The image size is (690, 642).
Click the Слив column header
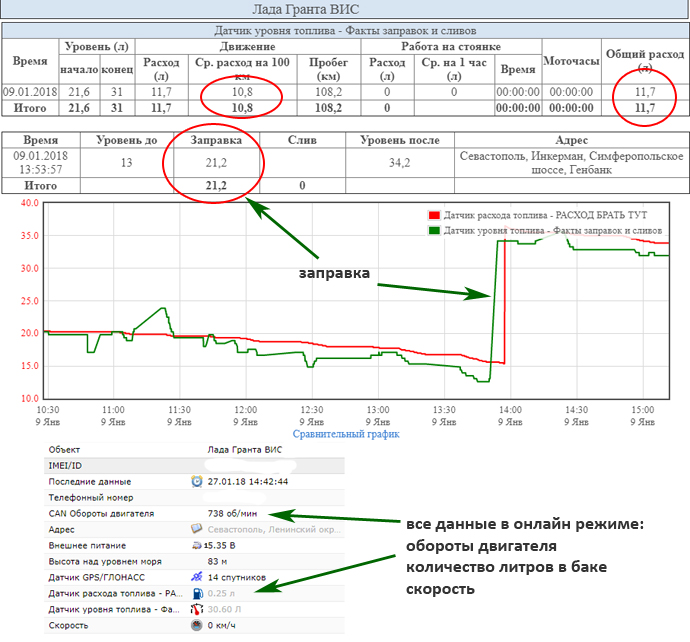click(x=302, y=141)
